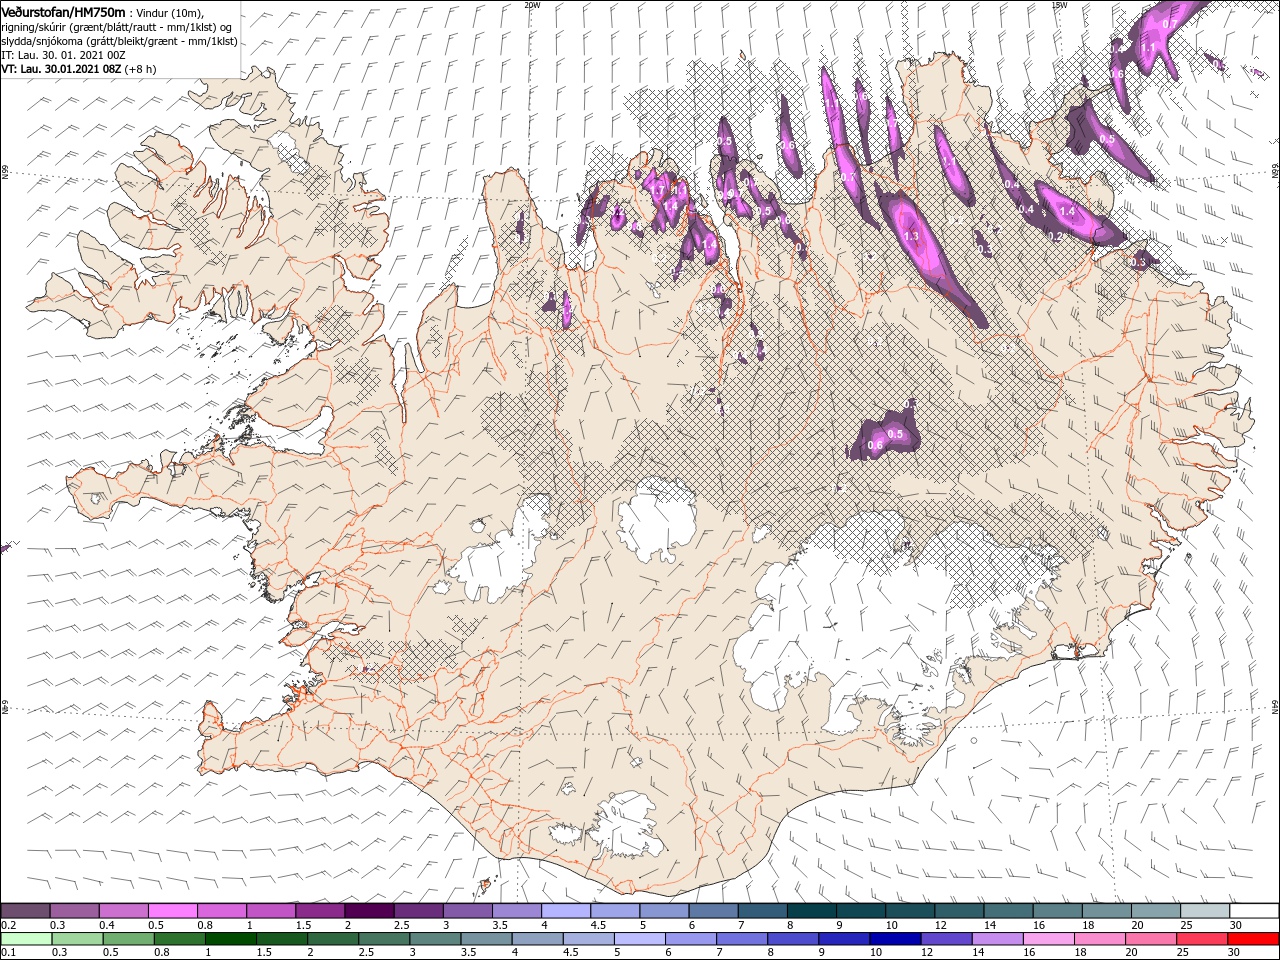This screenshot has height=960, width=1280.
Task: Click the 0.1 legend value label
Action: click(8, 953)
